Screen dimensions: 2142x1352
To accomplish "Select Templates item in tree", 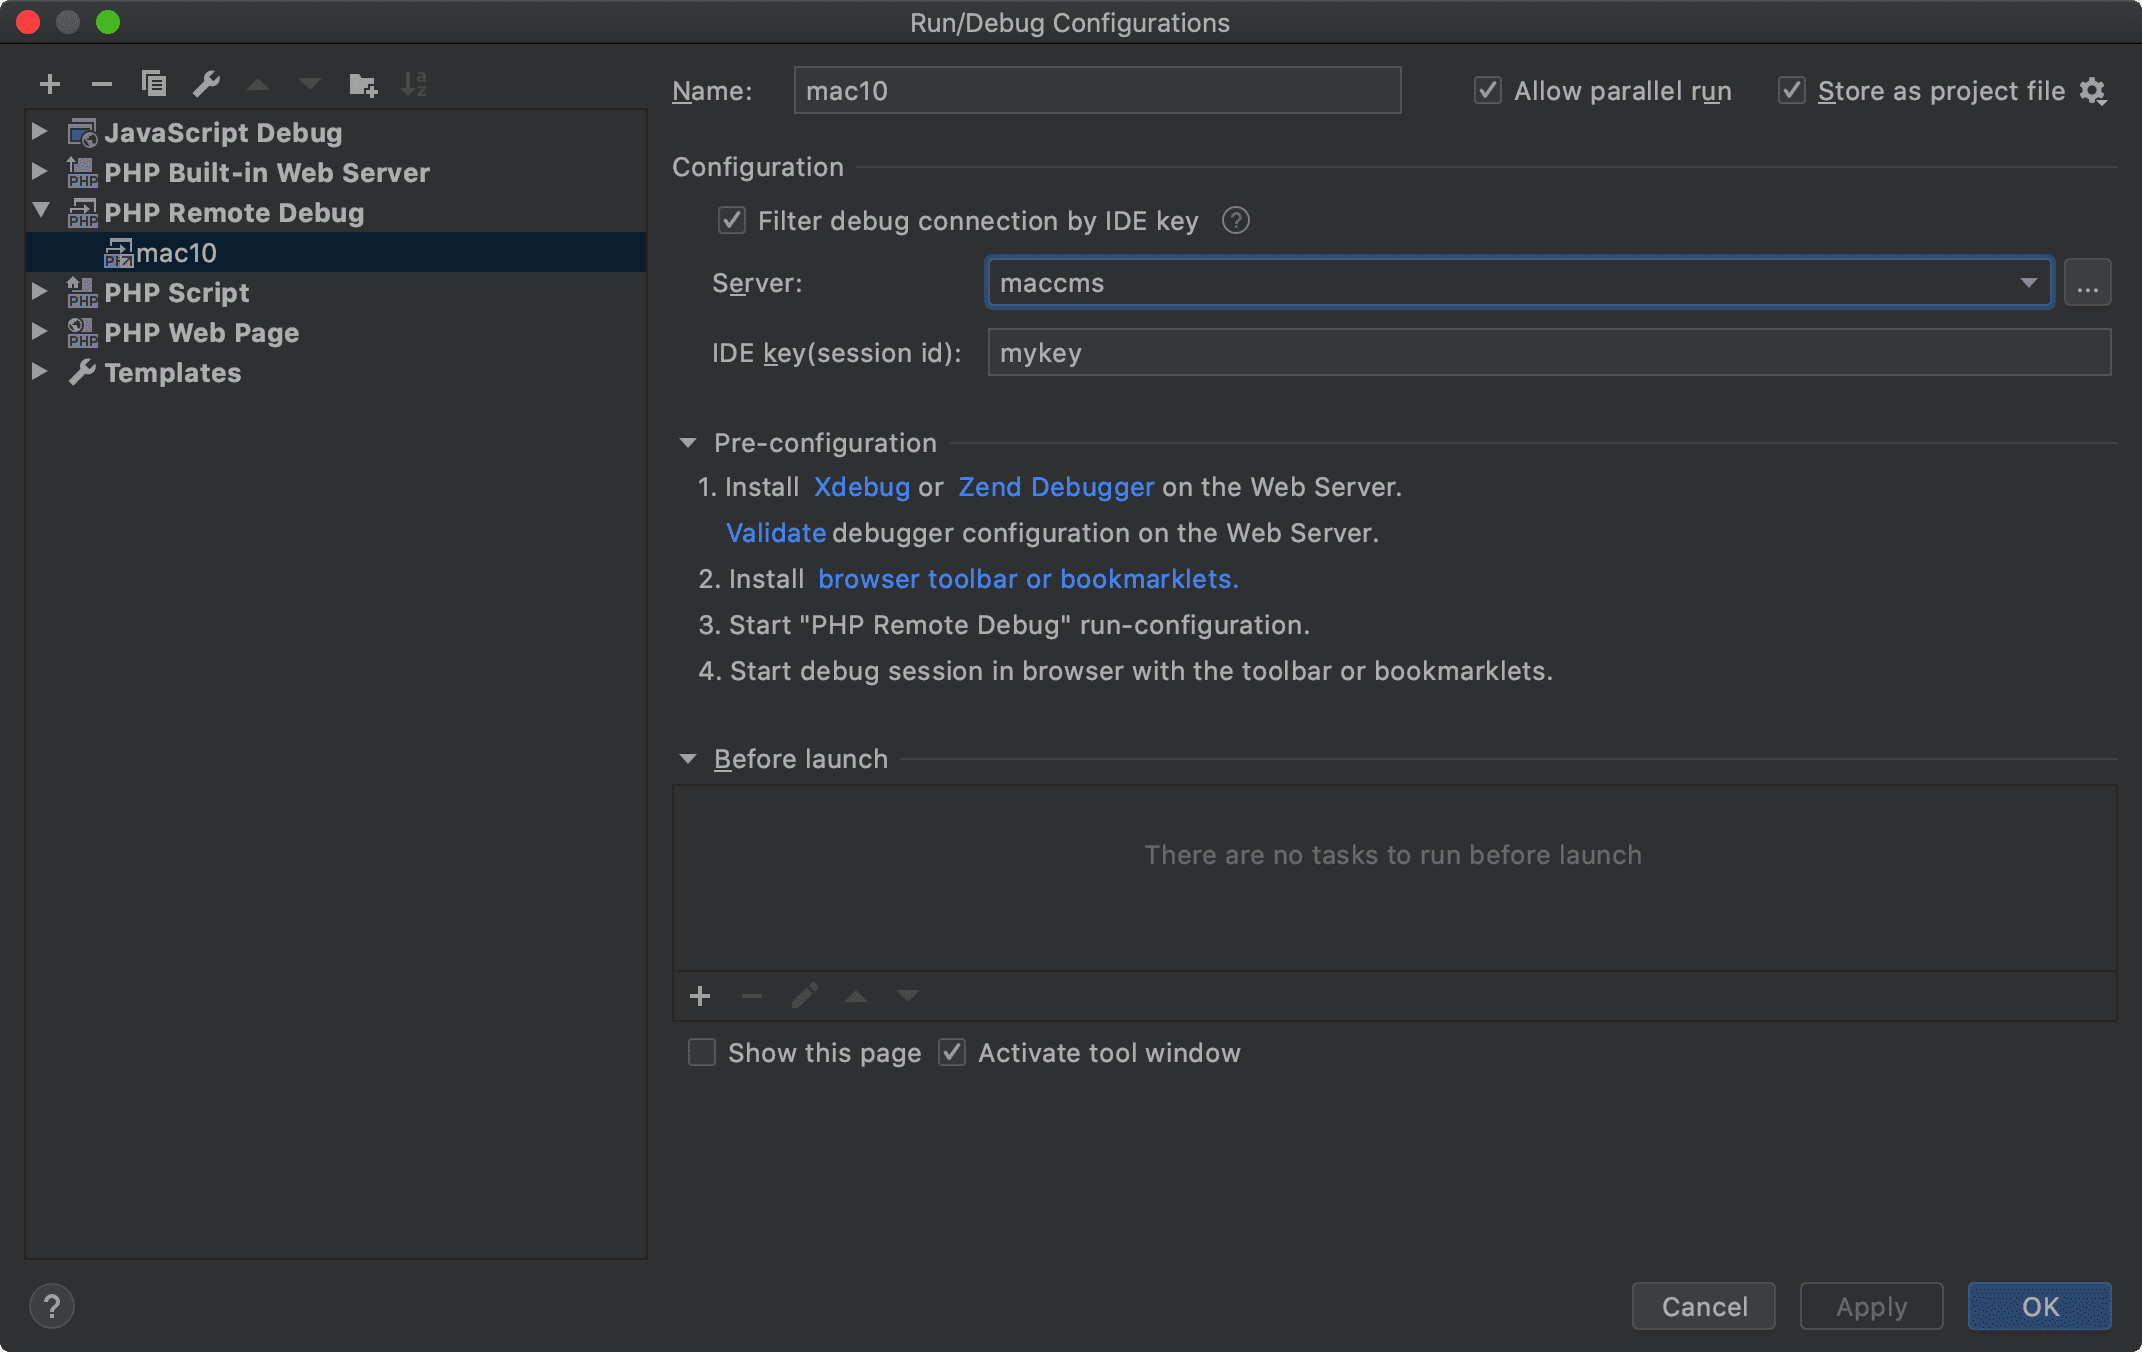I will pyautogui.click(x=172, y=373).
